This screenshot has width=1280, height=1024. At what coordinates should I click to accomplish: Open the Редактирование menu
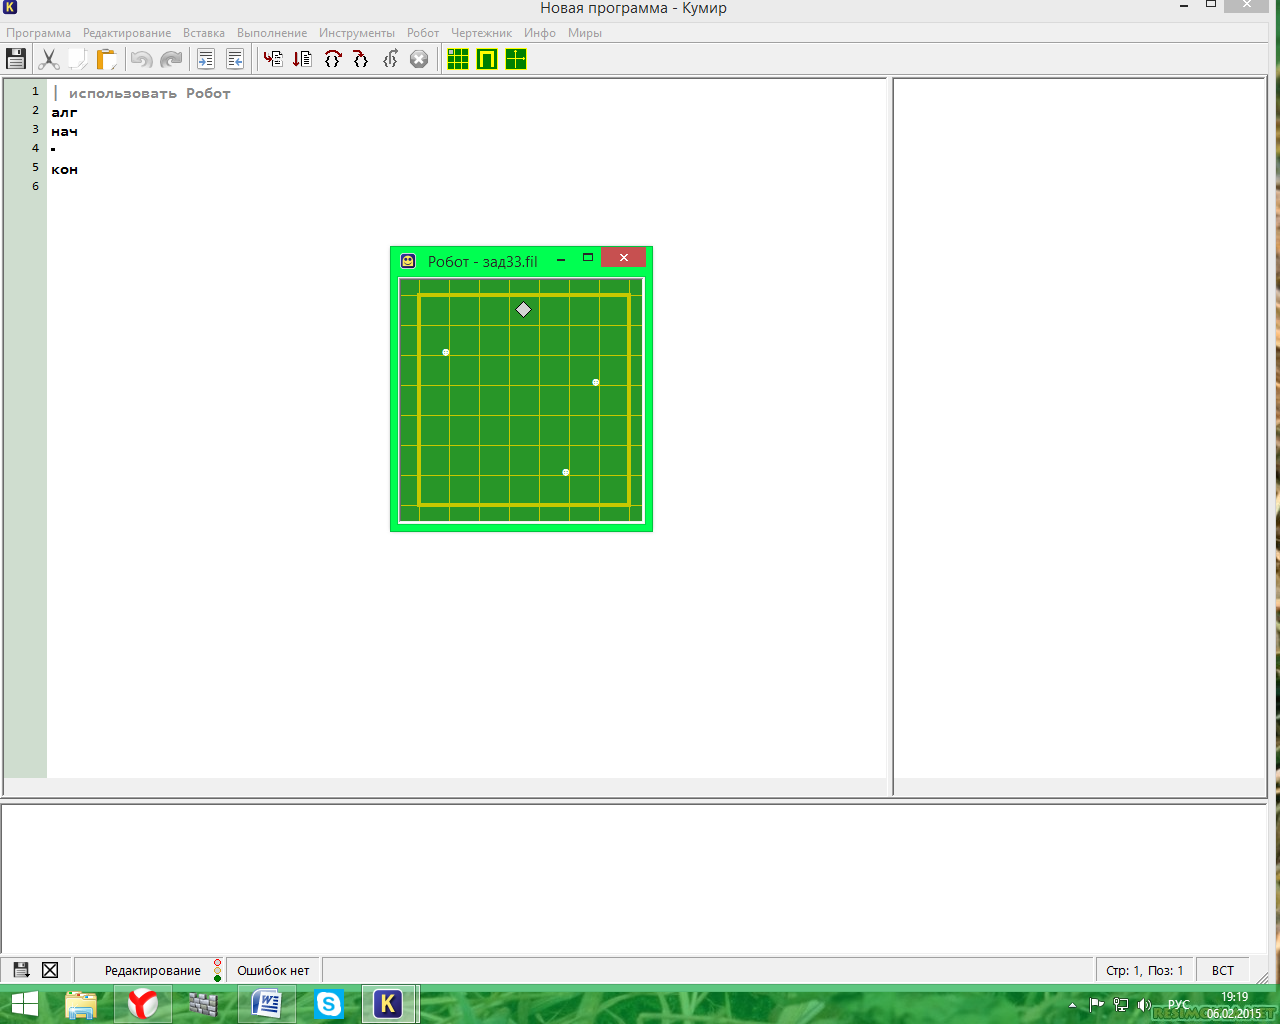(x=127, y=33)
